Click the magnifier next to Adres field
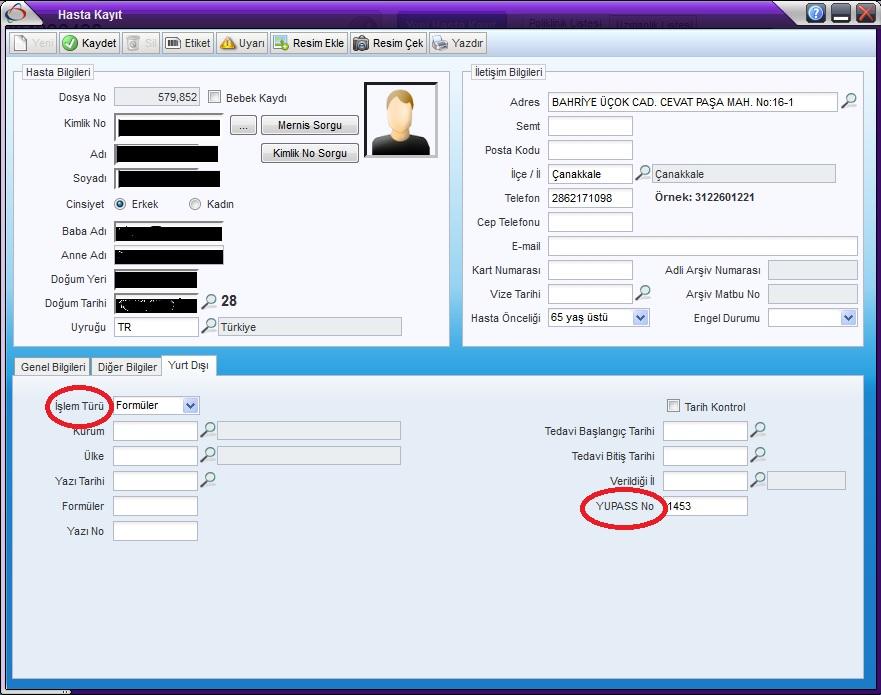 tap(848, 101)
